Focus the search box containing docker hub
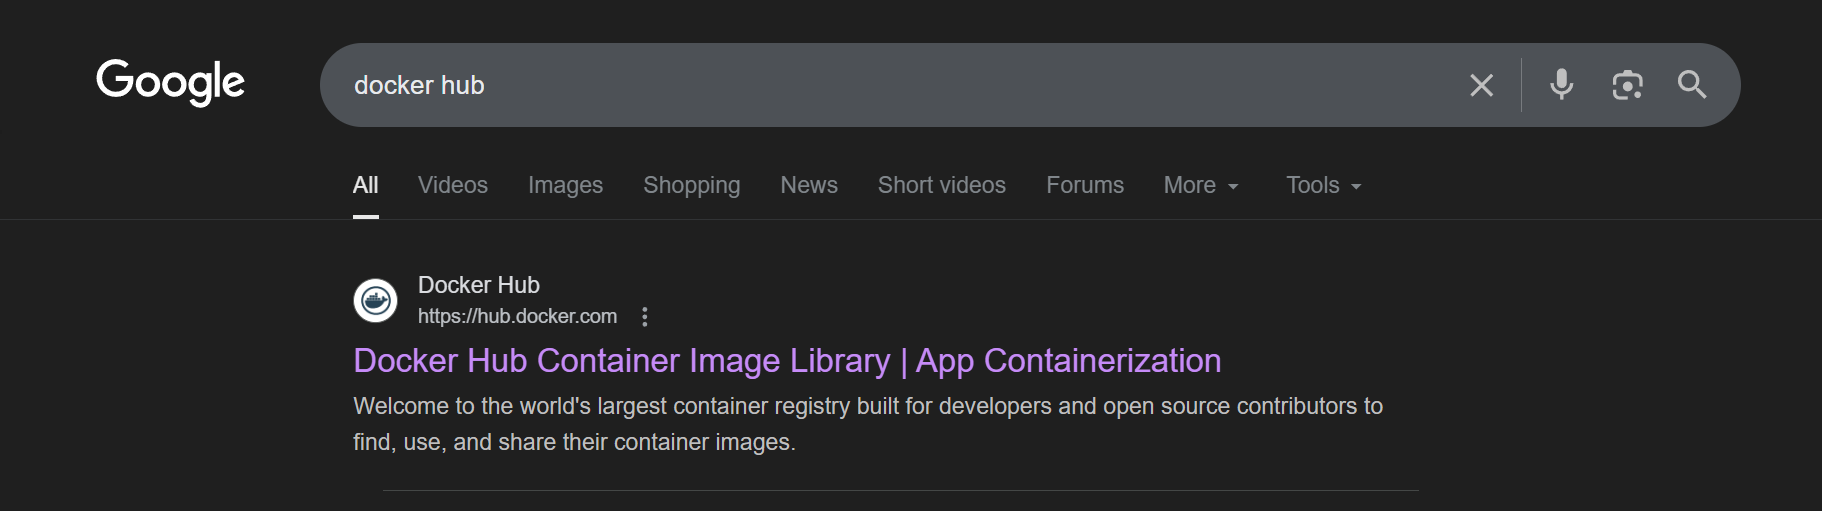This screenshot has height=511, width=1822. (900, 85)
